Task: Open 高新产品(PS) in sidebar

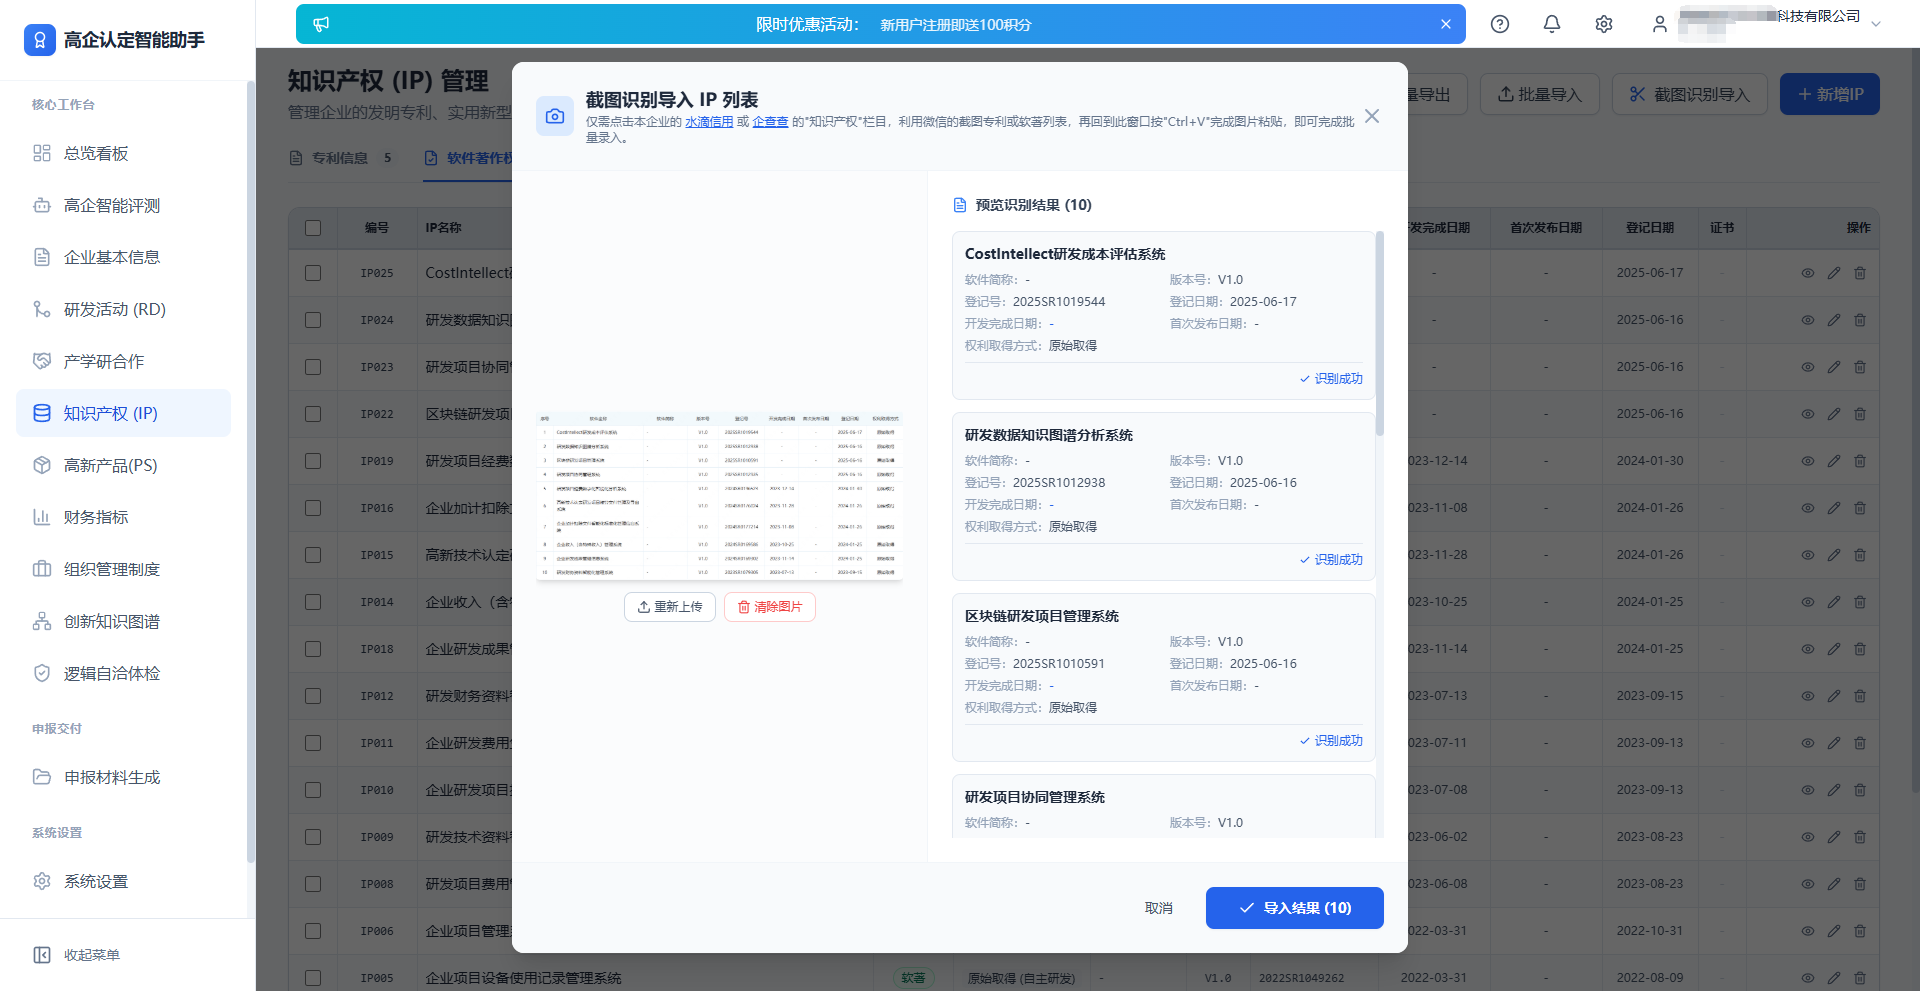Action: point(123,465)
